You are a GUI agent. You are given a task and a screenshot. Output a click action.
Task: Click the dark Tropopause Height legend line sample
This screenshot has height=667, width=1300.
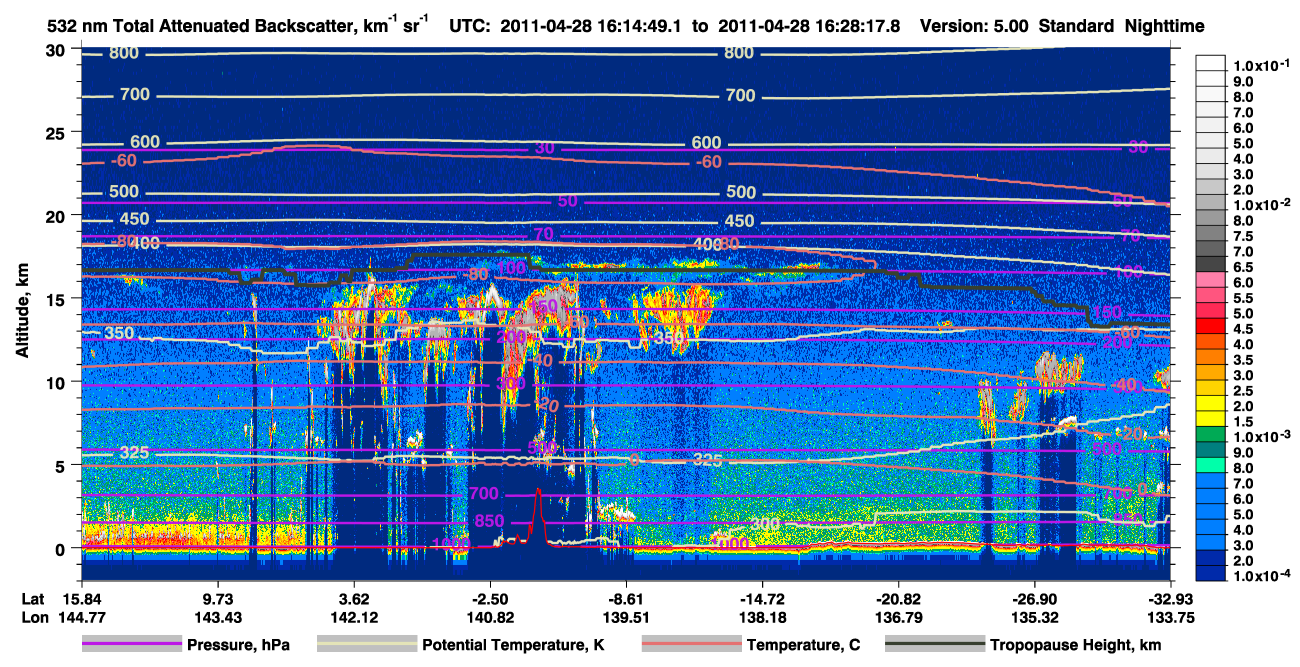pos(934,646)
